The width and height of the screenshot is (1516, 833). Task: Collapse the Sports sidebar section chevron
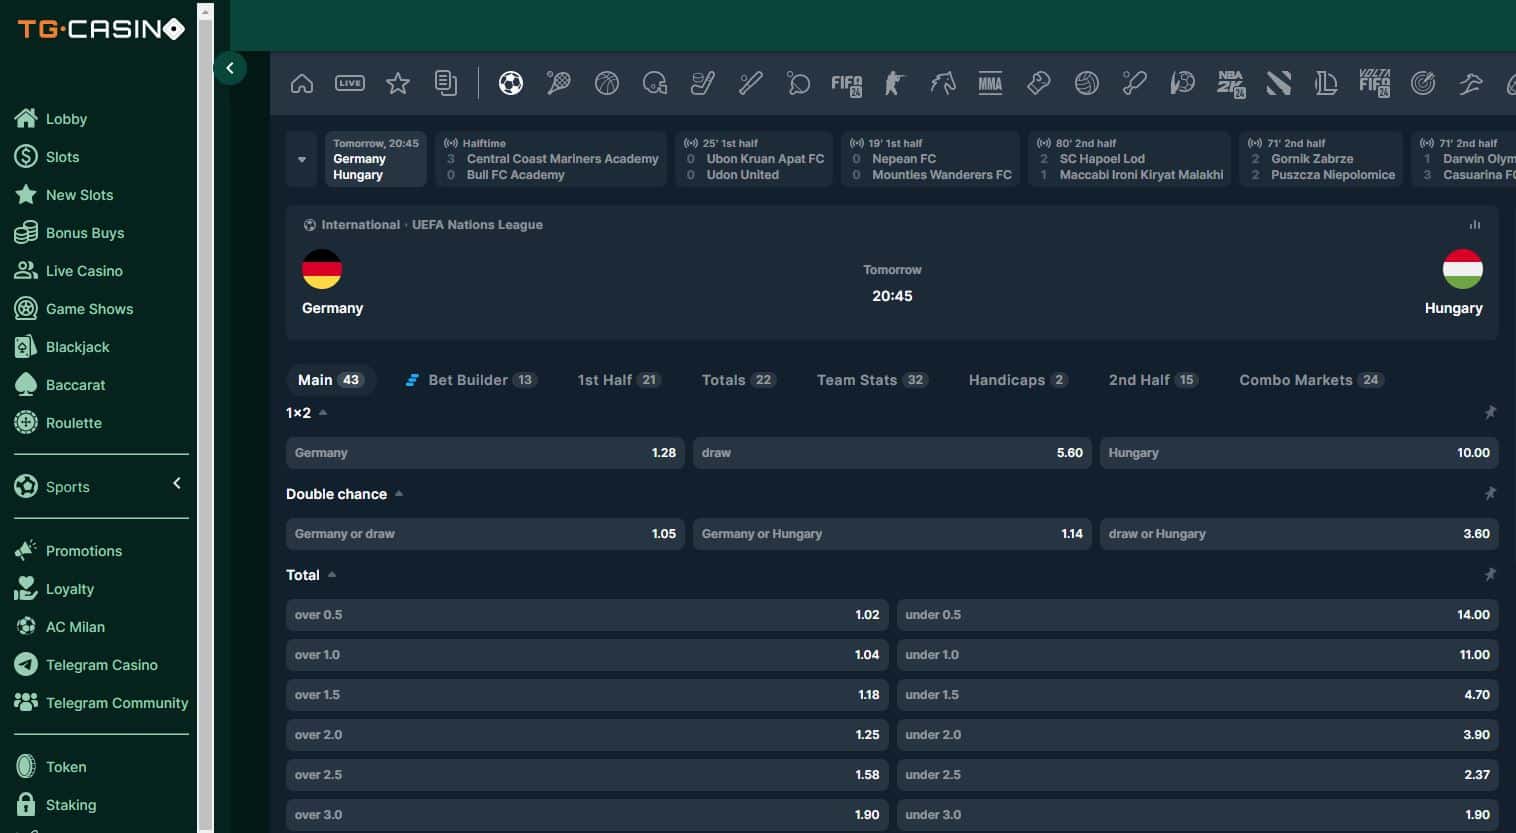tap(177, 483)
